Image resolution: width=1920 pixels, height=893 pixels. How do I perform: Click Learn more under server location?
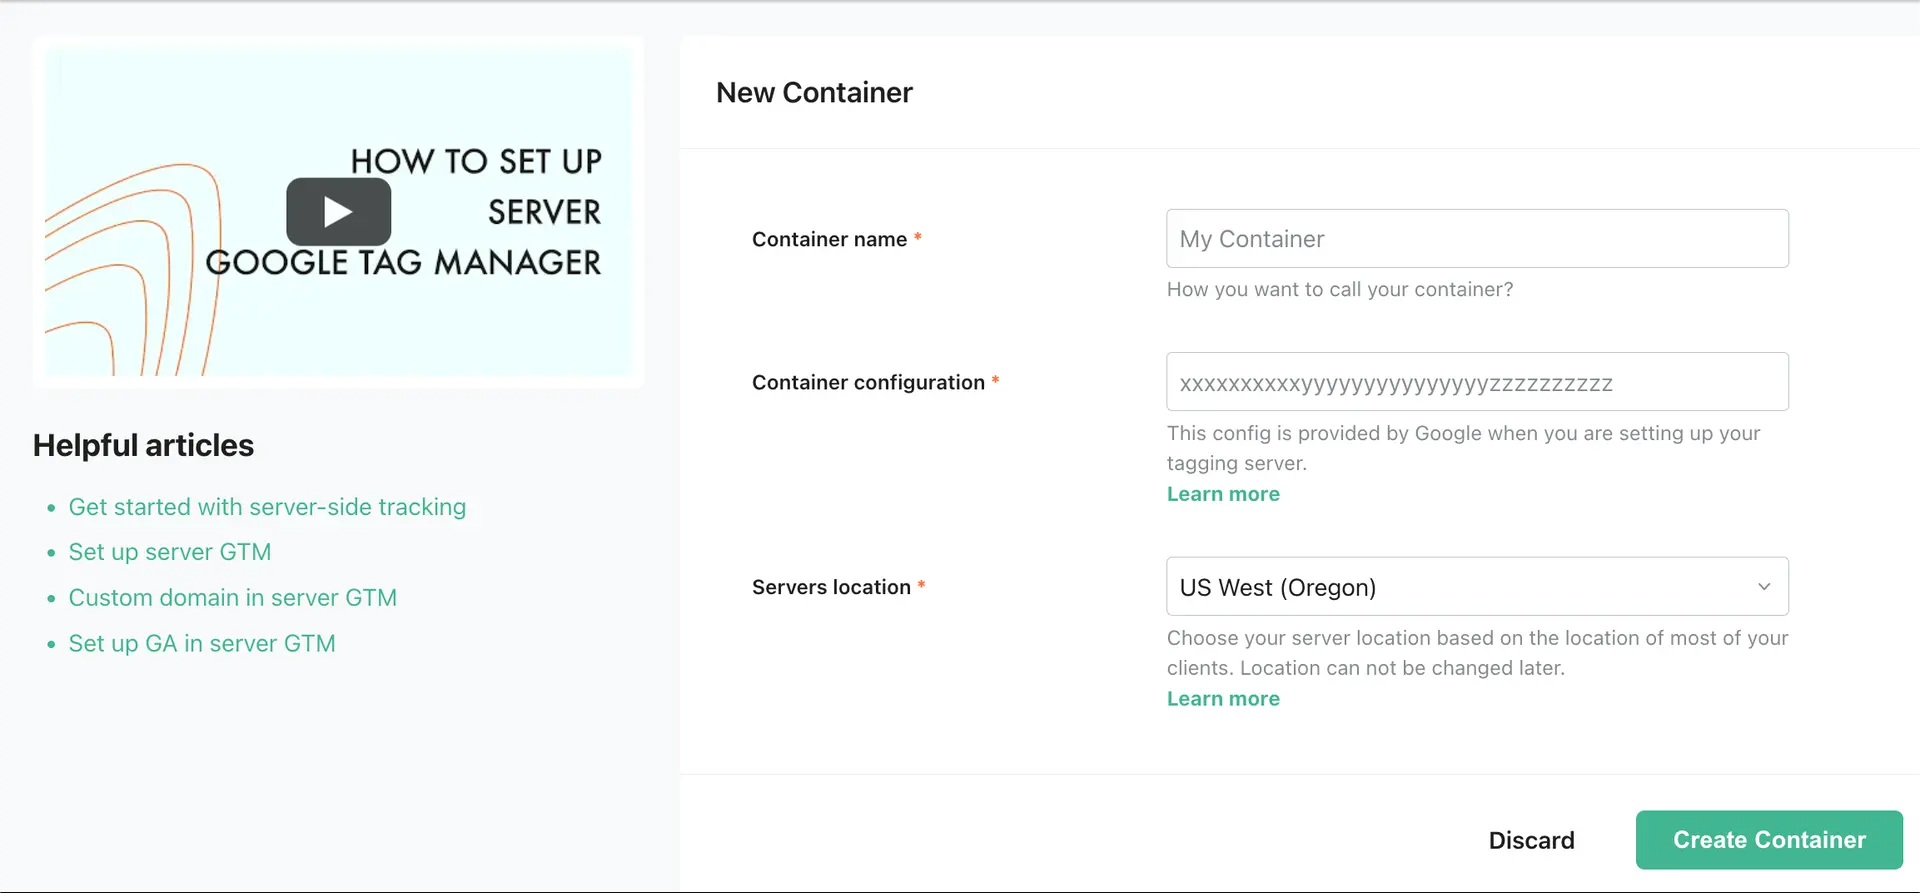tap(1222, 698)
